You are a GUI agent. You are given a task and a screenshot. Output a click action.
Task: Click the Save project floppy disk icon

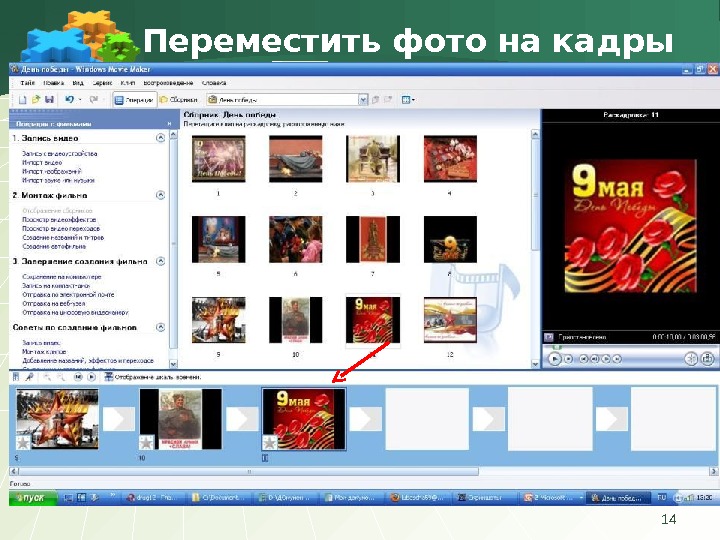50,99
